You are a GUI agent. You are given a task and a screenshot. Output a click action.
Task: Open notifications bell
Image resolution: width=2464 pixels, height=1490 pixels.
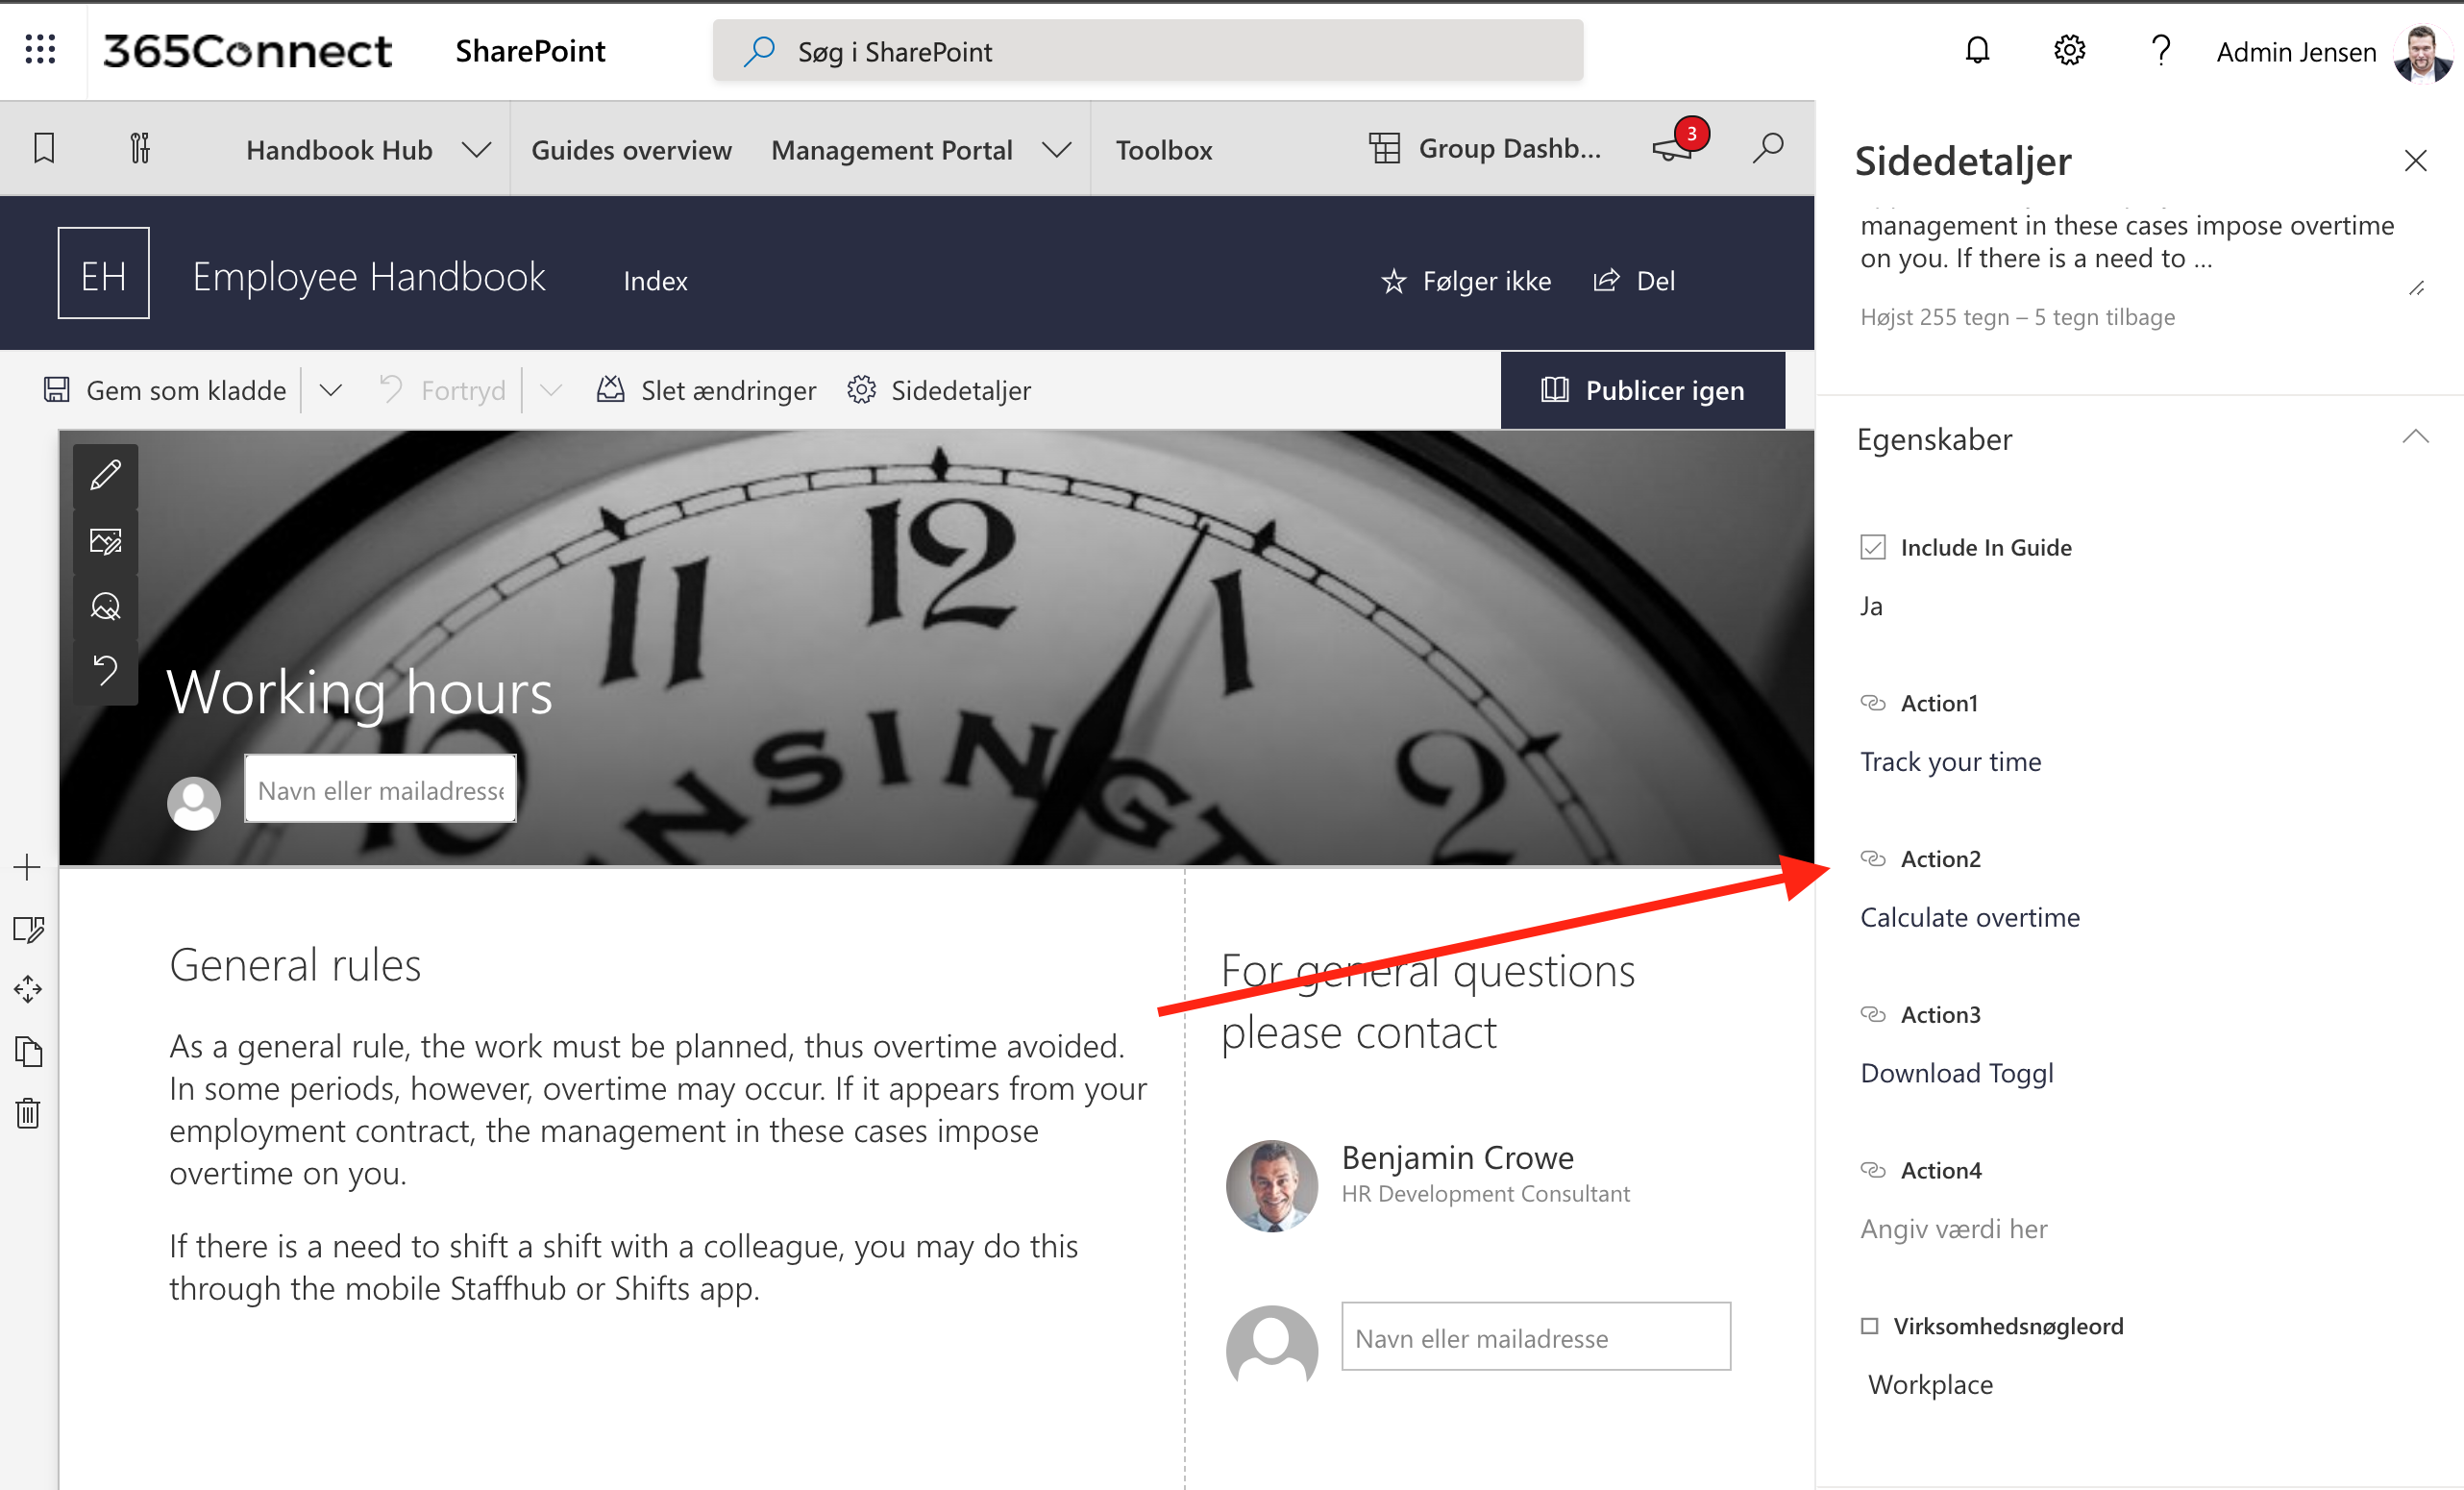1977,50
